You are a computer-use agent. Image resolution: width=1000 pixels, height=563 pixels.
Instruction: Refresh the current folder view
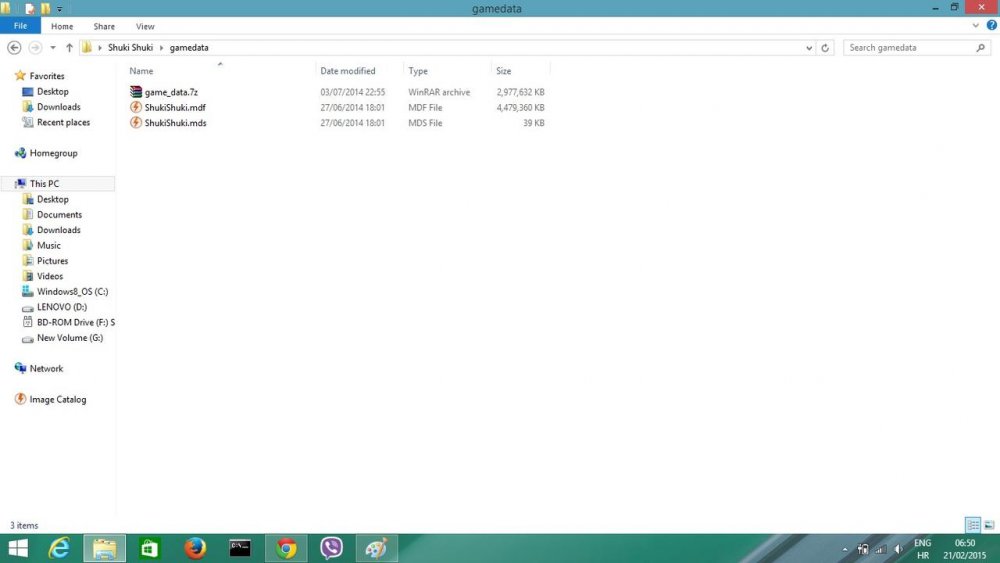click(x=825, y=47)
